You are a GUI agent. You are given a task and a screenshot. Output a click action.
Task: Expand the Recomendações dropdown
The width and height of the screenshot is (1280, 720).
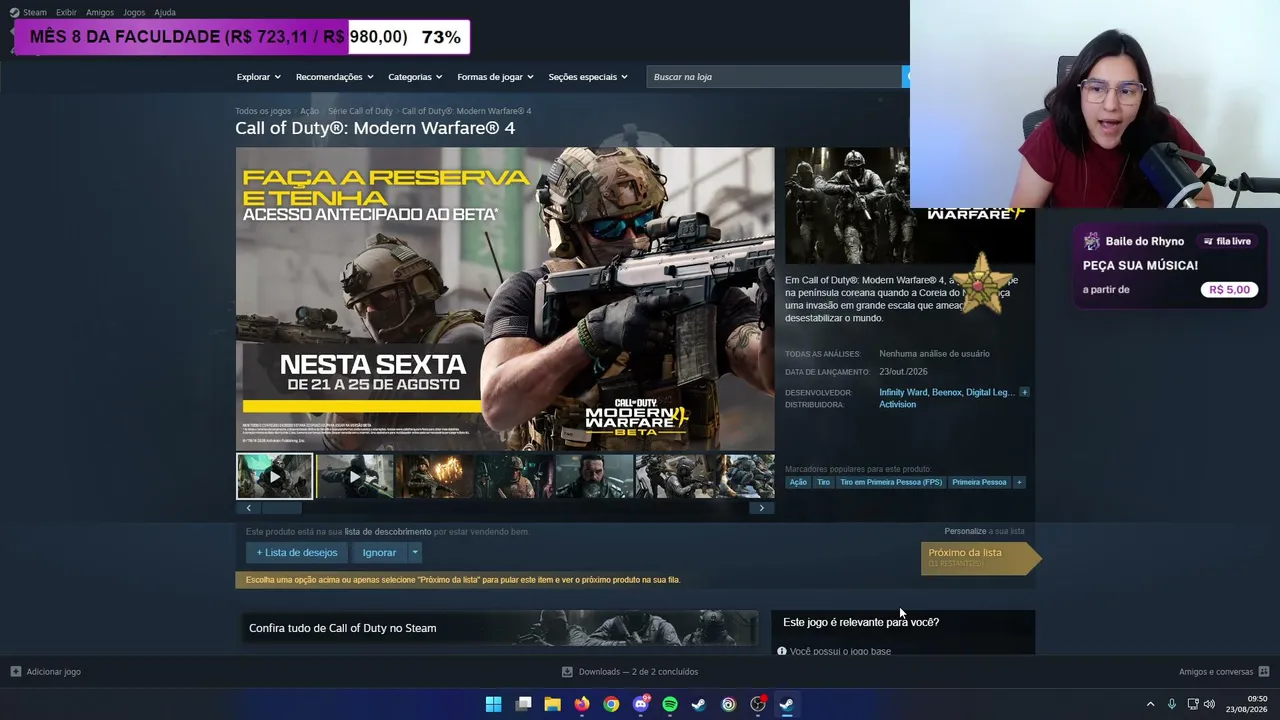point(334,77)
